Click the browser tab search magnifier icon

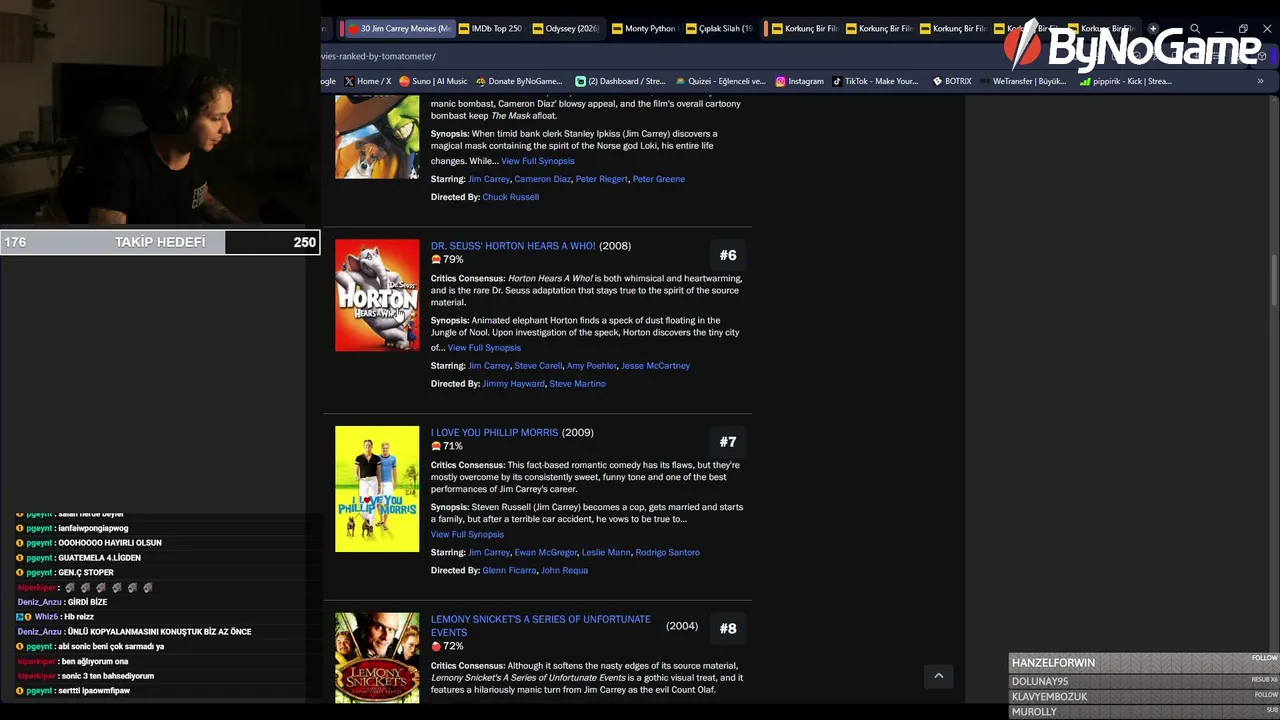pyautogui.click(x=1195, y=29)
